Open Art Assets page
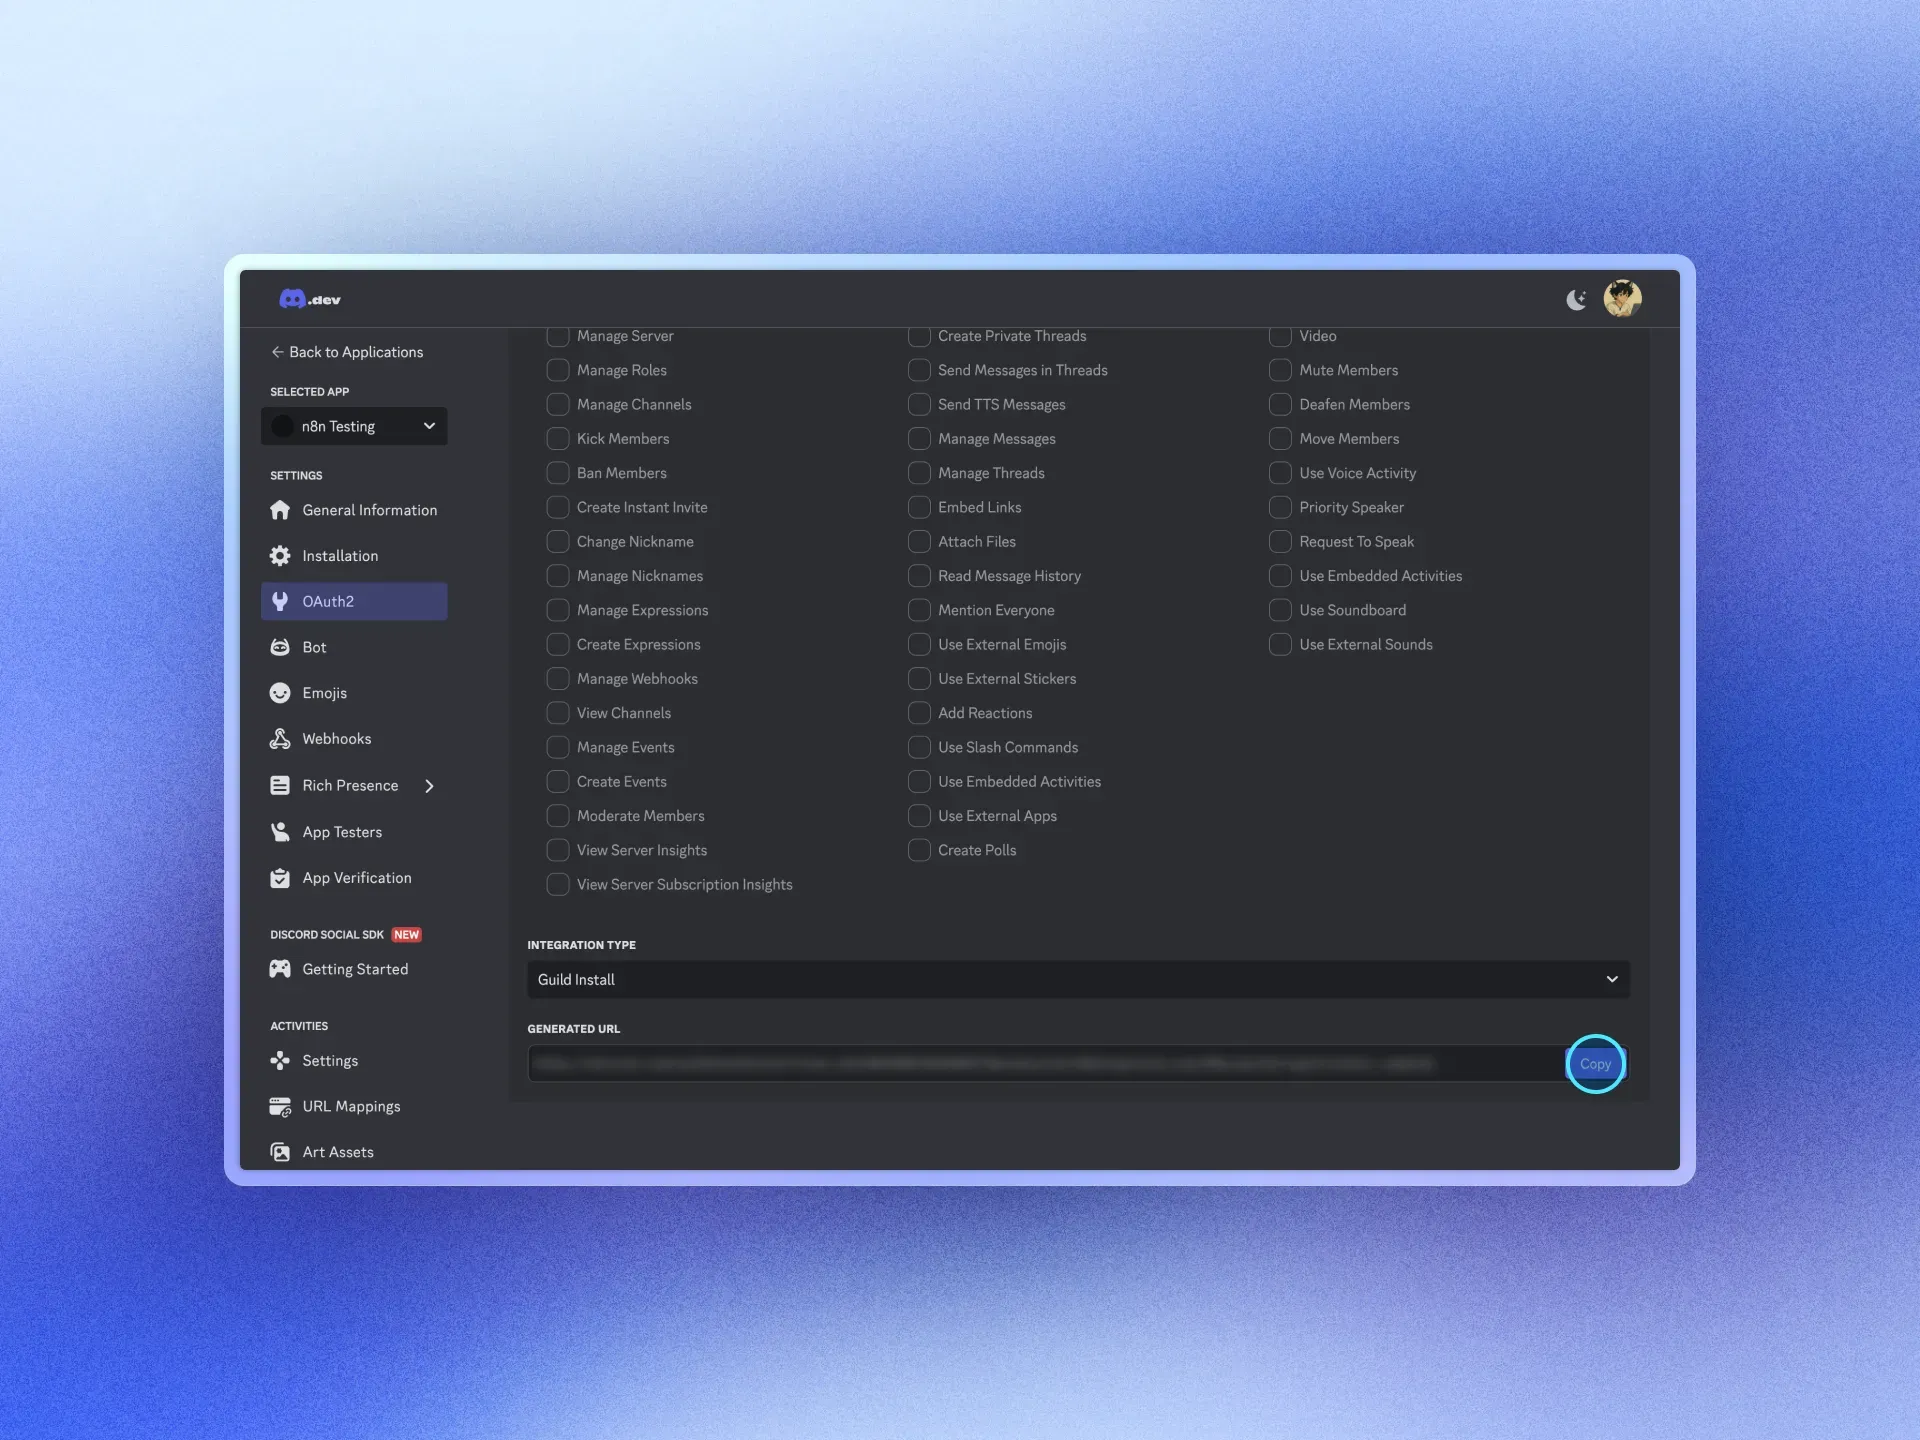The width and height of the screenshot is (1920, 1440). pyautogui.click(x=354, y=1152)
